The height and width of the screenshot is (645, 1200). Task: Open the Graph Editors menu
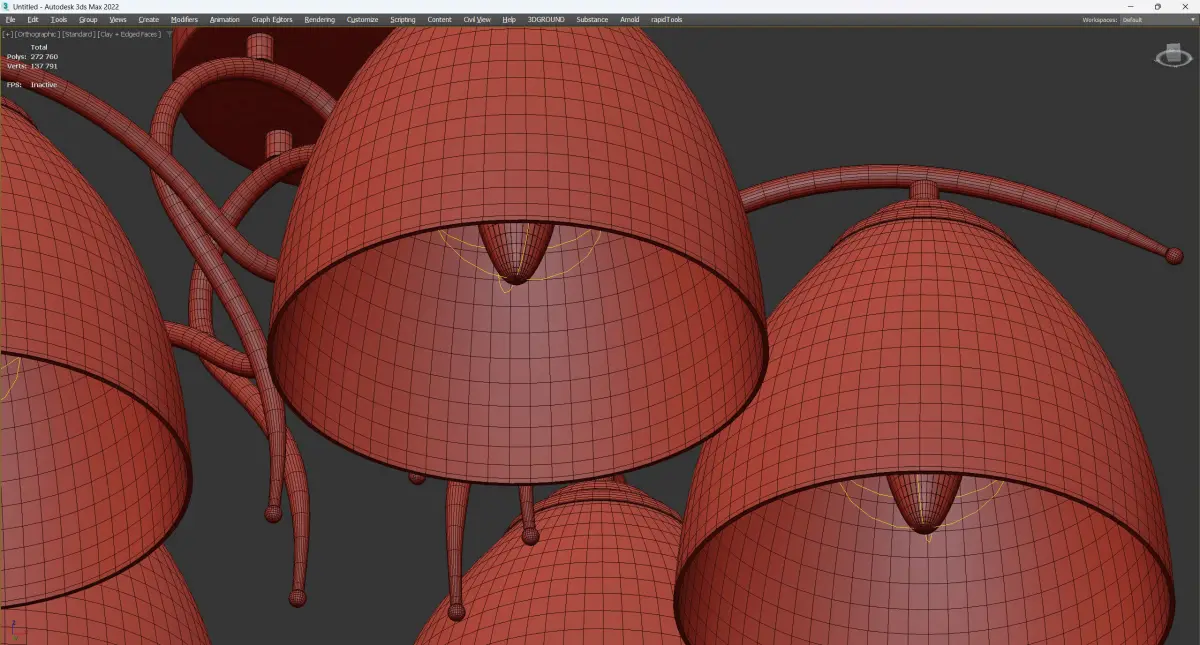272,19
